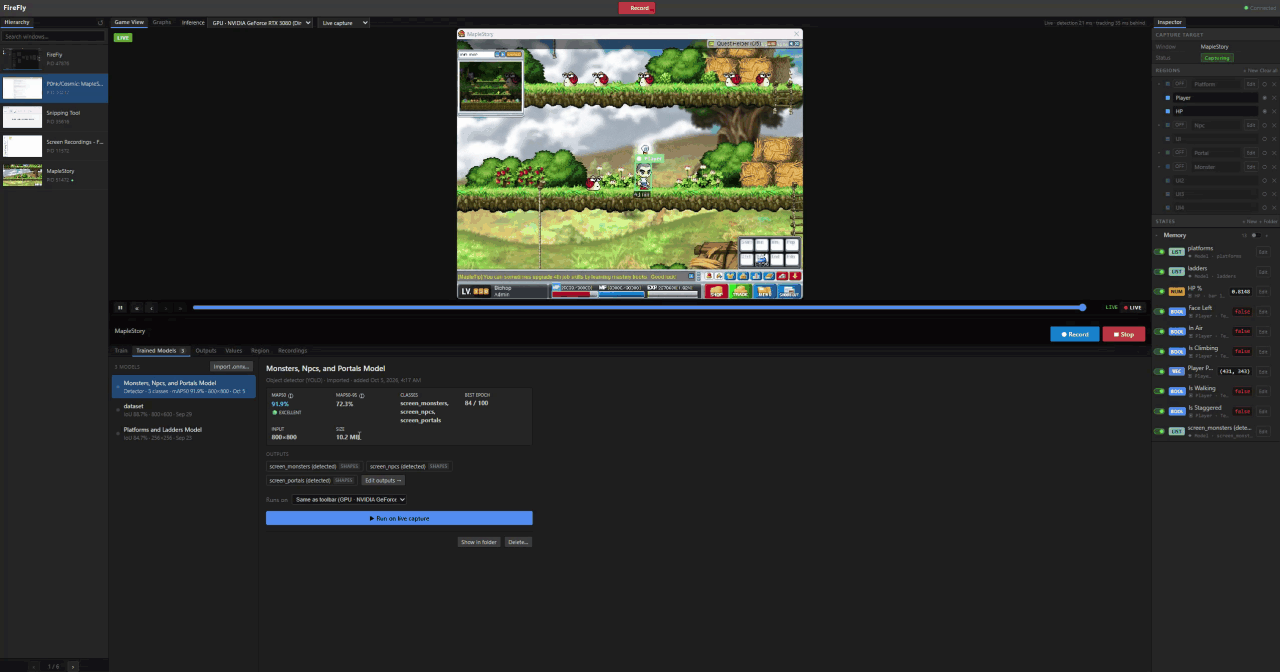Viewport: 1280px width, 672px height.
Task: Step back one frame with the single-left arrow
Action: coord(151,308)
